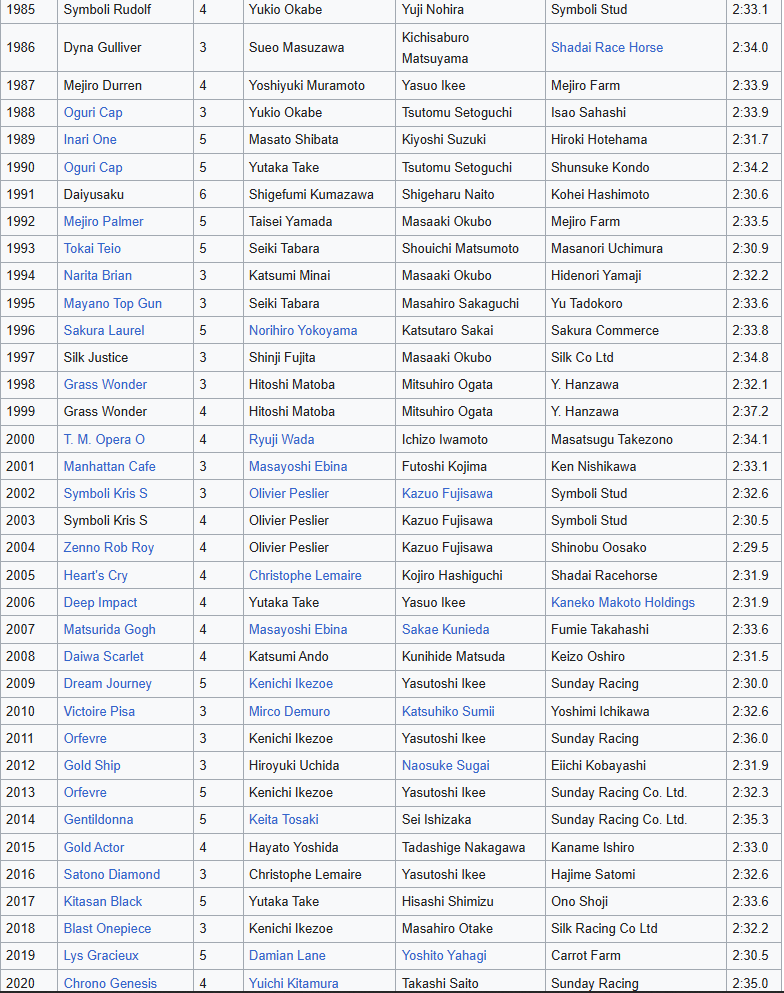Open the Mejiro Palmer link
The height and width of the screenshot is (993, 784).
[x=103, y=222]
